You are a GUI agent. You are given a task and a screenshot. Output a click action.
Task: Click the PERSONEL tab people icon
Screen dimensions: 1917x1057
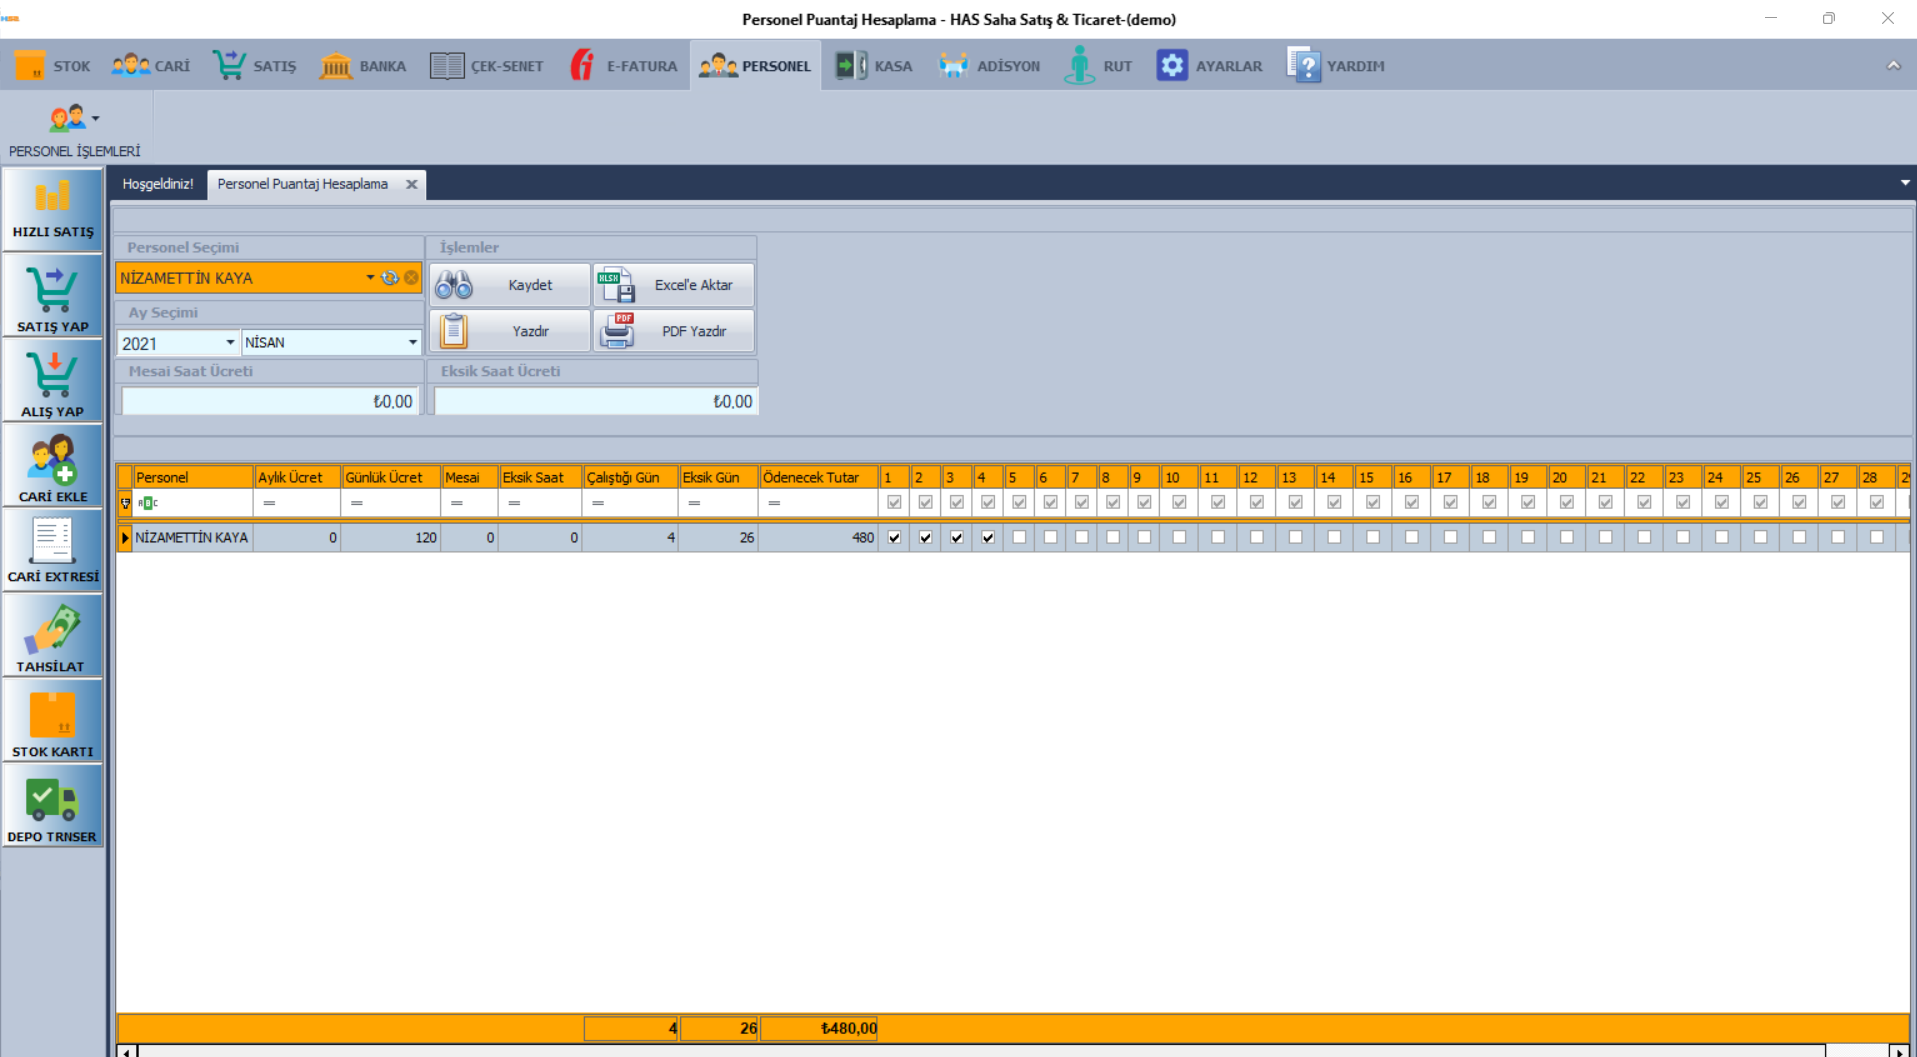(718, 66)
